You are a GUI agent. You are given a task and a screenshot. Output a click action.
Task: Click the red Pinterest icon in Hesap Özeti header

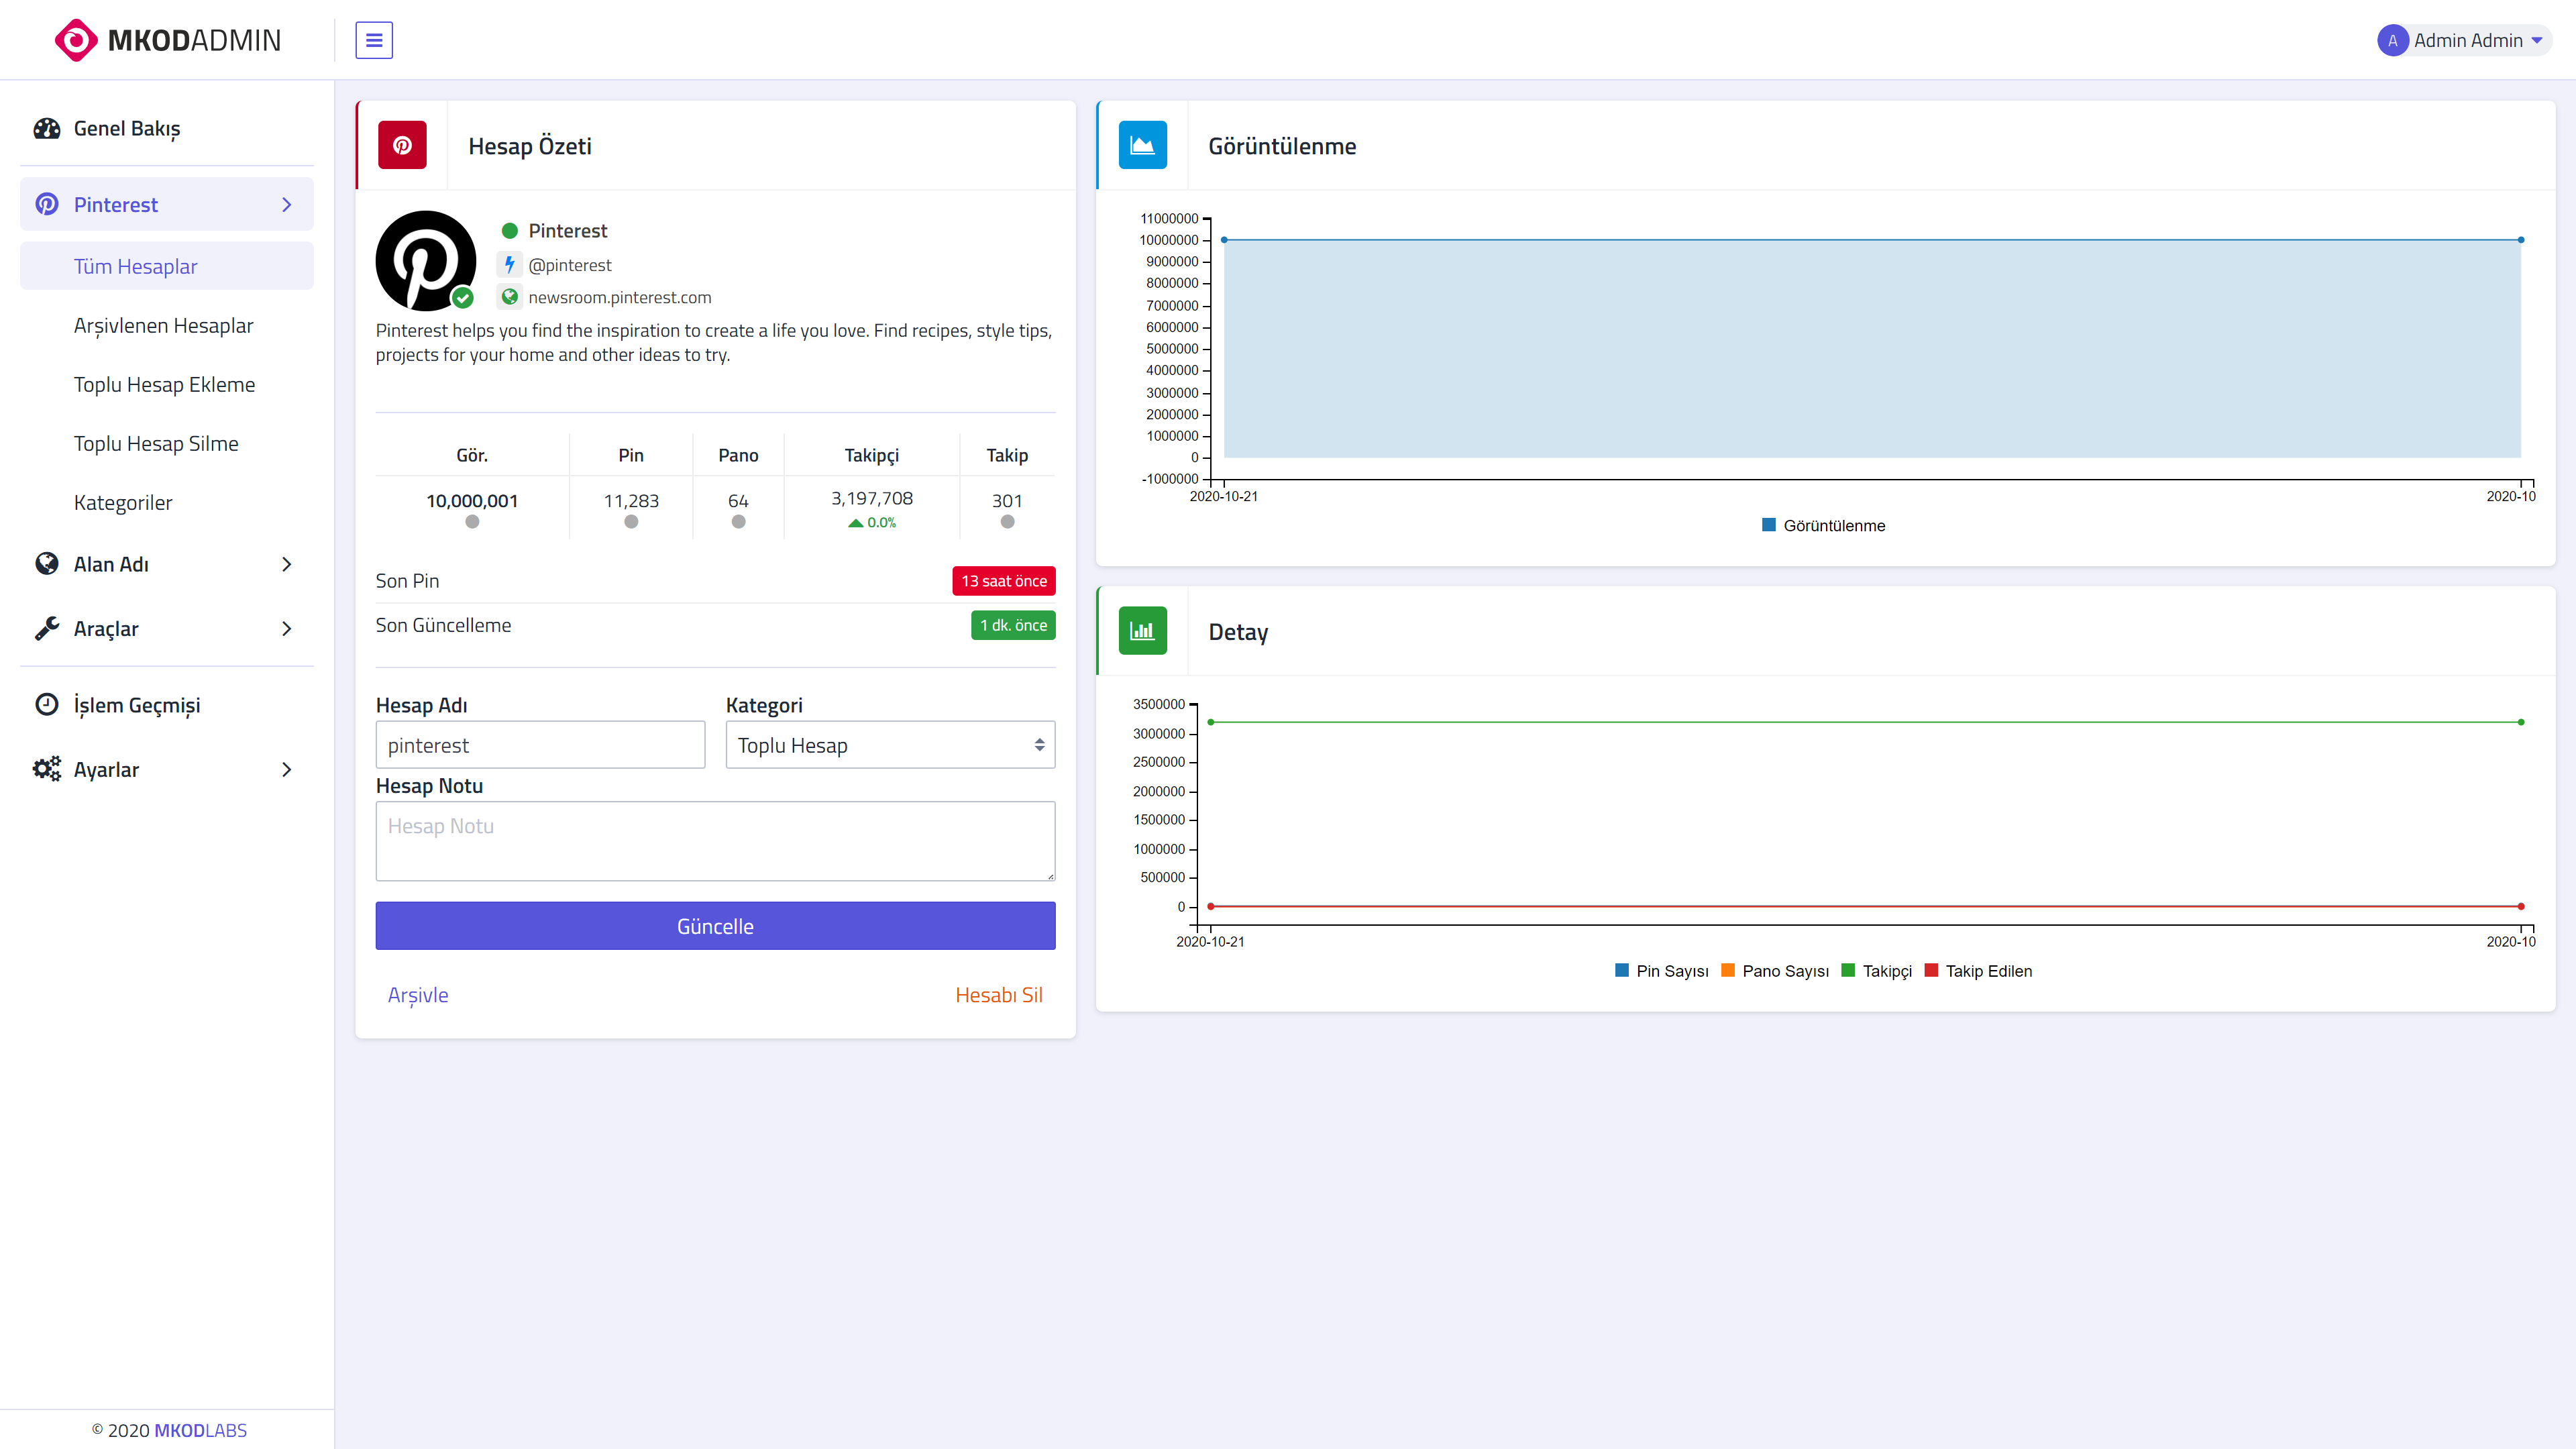(x=402, y=145)
